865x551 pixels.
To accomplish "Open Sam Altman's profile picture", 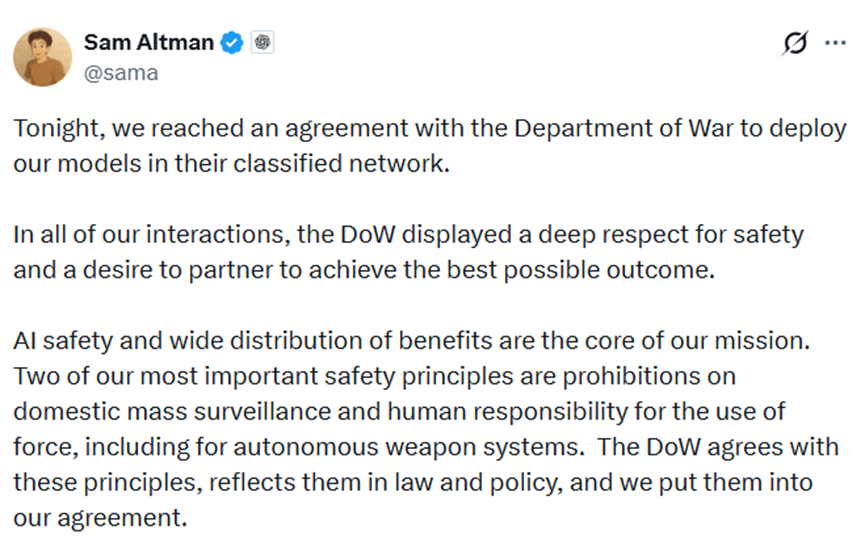I will click(x=42, y=56).
